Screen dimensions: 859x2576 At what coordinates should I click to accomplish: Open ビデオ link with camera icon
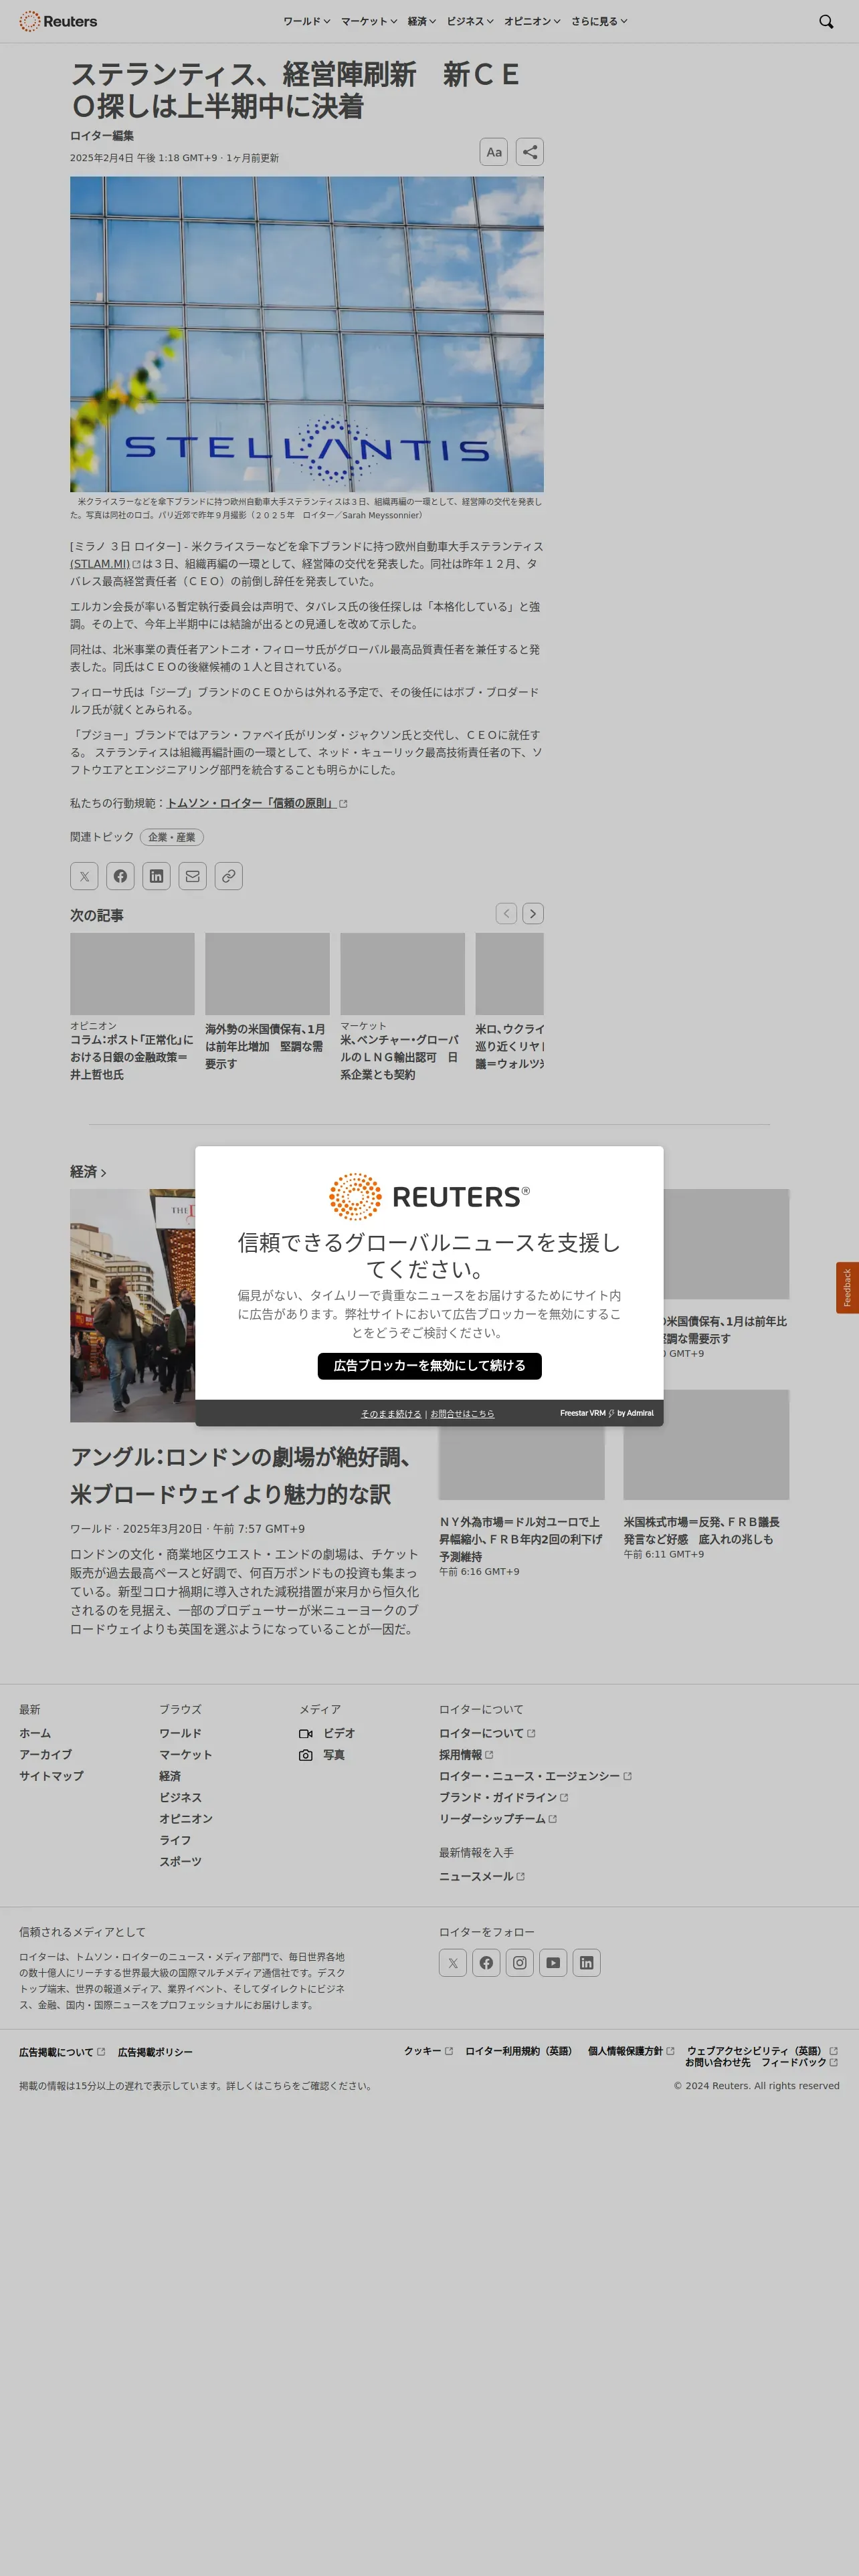(x=327, y=1733)
